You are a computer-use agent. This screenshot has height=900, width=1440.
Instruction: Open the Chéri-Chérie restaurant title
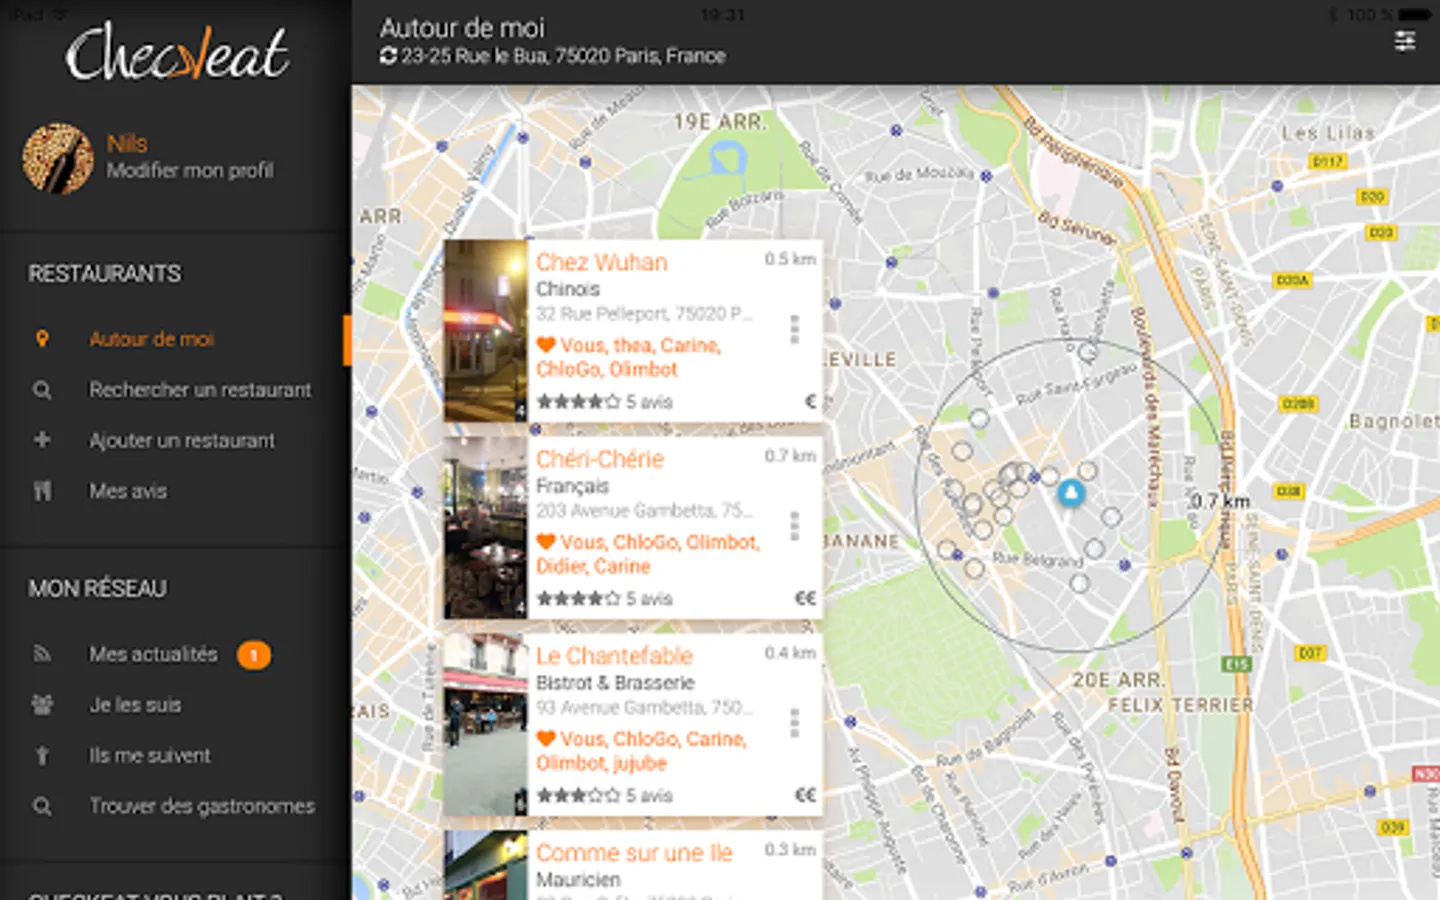click(x=600, y=459)
